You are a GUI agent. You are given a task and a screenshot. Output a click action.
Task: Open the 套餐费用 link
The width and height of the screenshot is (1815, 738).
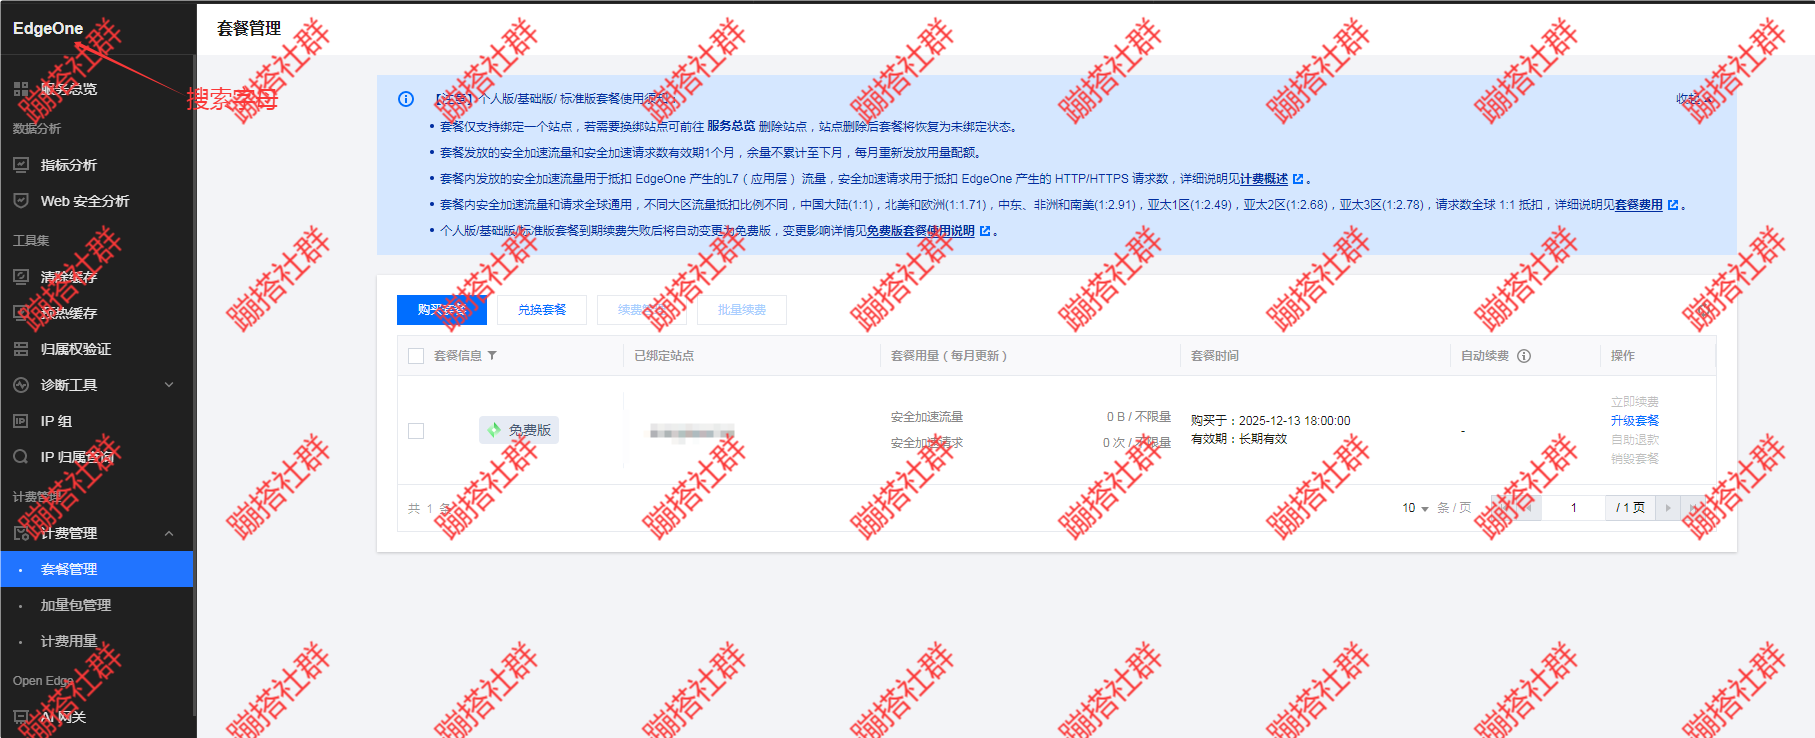pyautogui.click(x=1639, y=205)
